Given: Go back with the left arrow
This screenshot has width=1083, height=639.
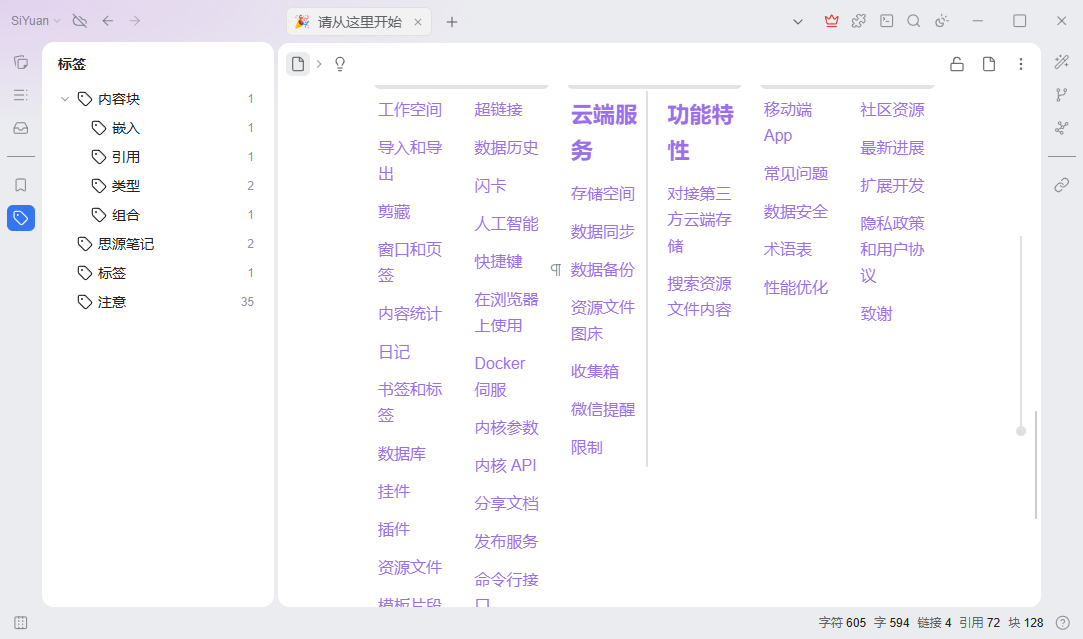Looking at the screenshot, I should pyautogui.click(x=108, y=21).
